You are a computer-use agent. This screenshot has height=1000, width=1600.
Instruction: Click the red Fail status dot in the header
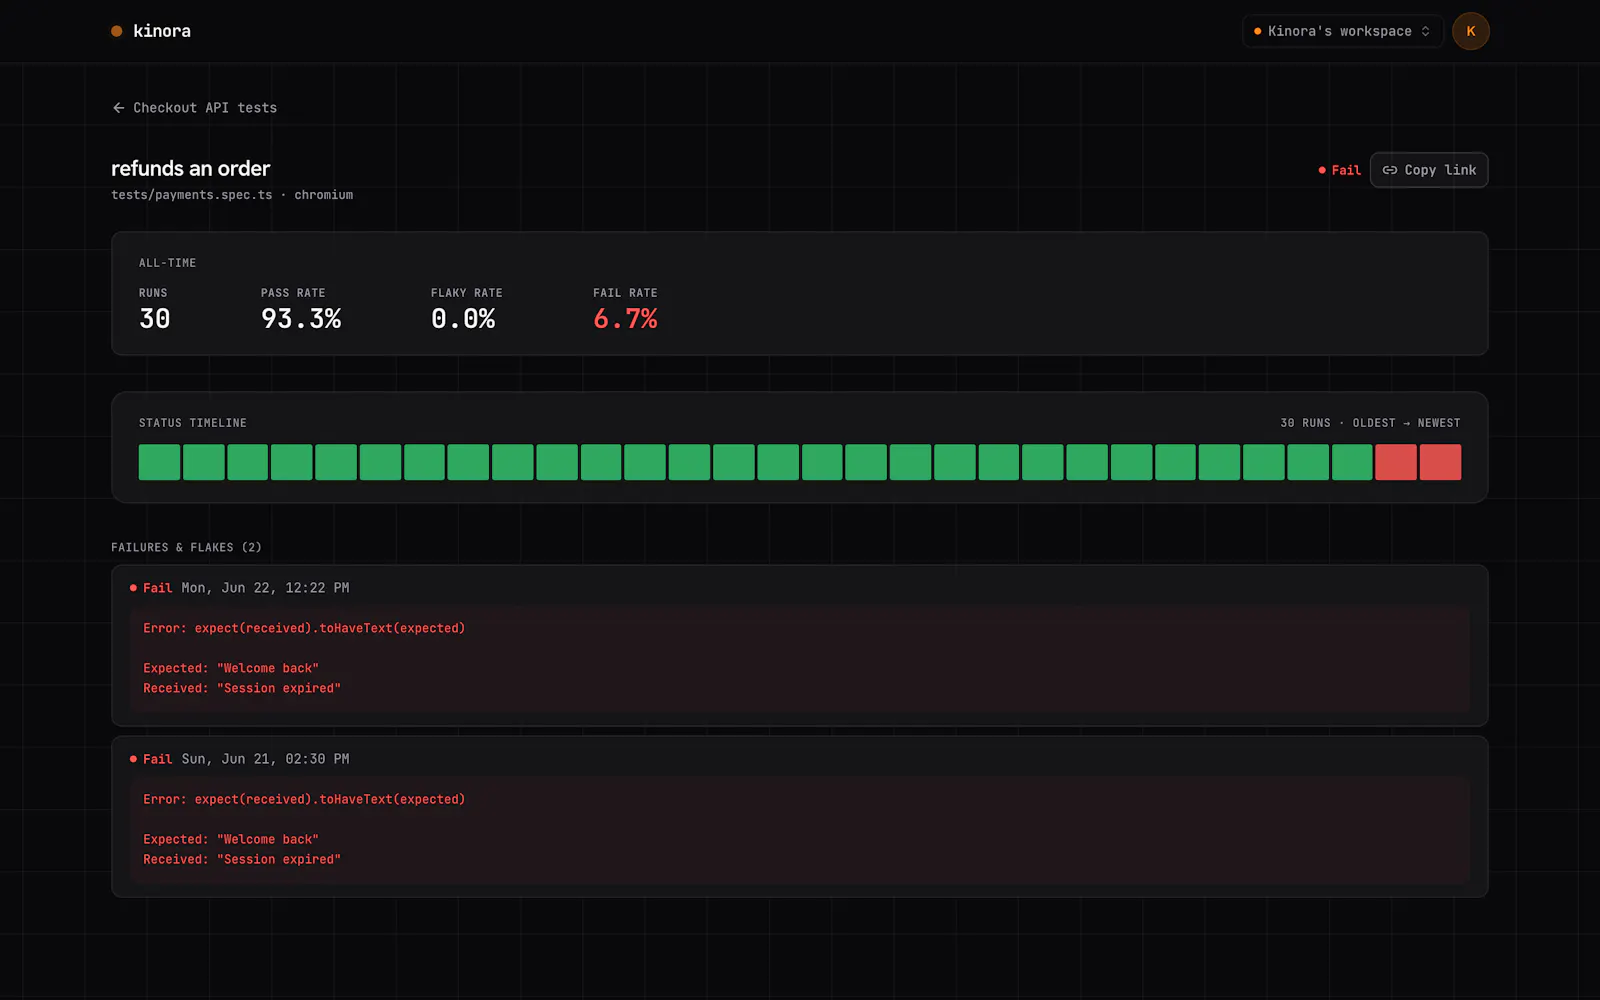(x=1322, y=170)
